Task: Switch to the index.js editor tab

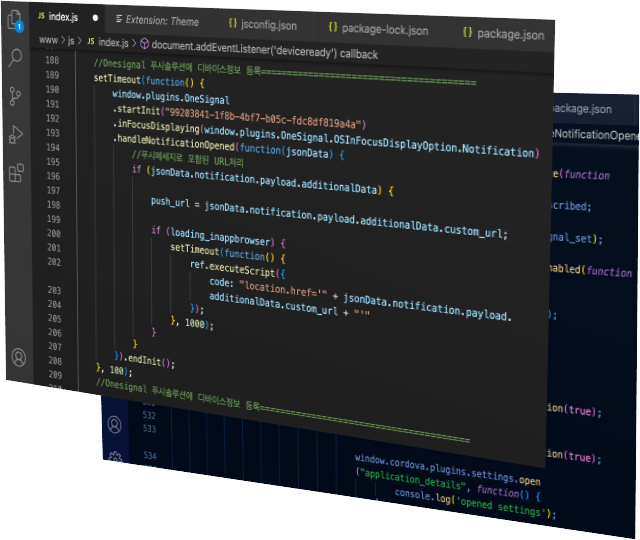Action: (x=62, y=18)
